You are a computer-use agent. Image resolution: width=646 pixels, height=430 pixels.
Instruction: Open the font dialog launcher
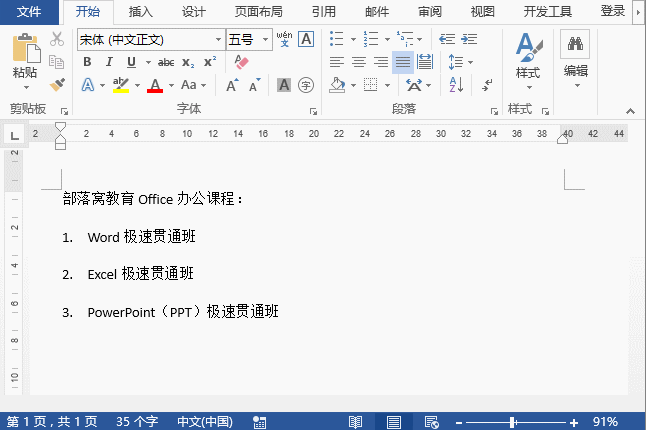(313, 111)
